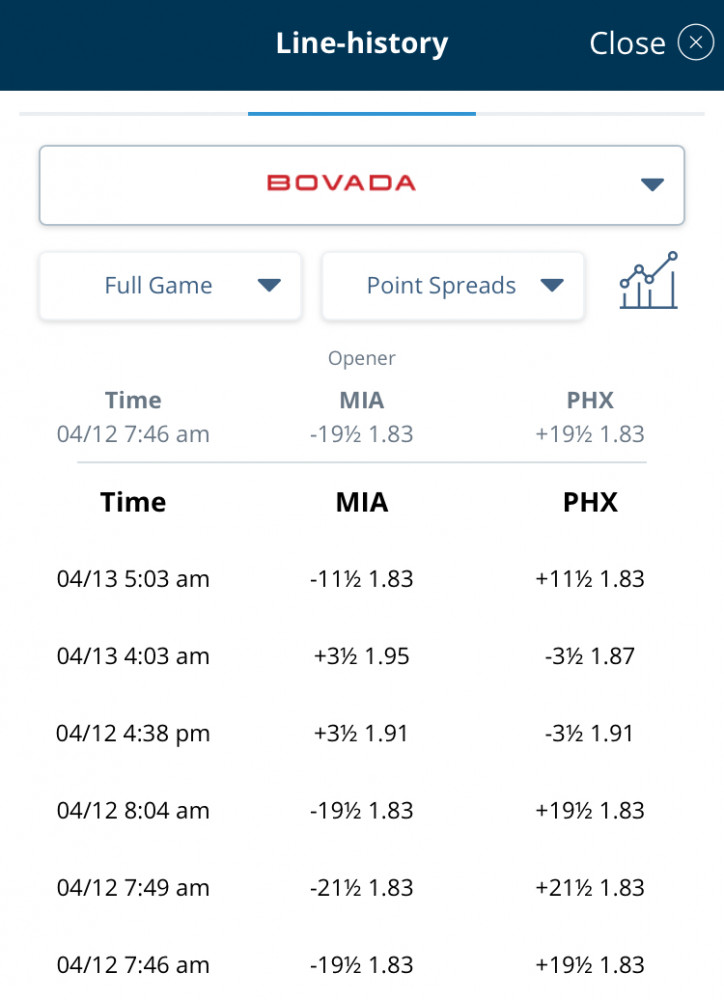The height and width of the screenshot is (1000, 724).
Task: Click the Line-history title
Action: click(362, 43)
